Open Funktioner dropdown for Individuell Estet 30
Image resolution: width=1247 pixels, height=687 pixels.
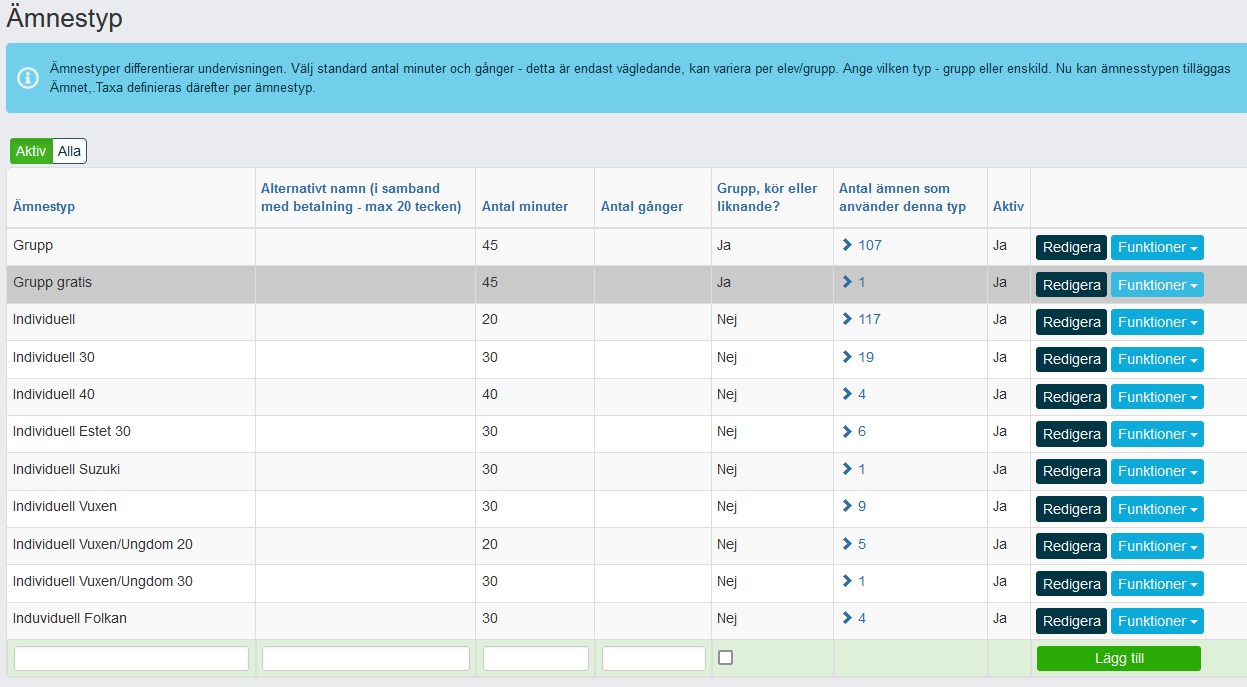[x=1157, y=434]
